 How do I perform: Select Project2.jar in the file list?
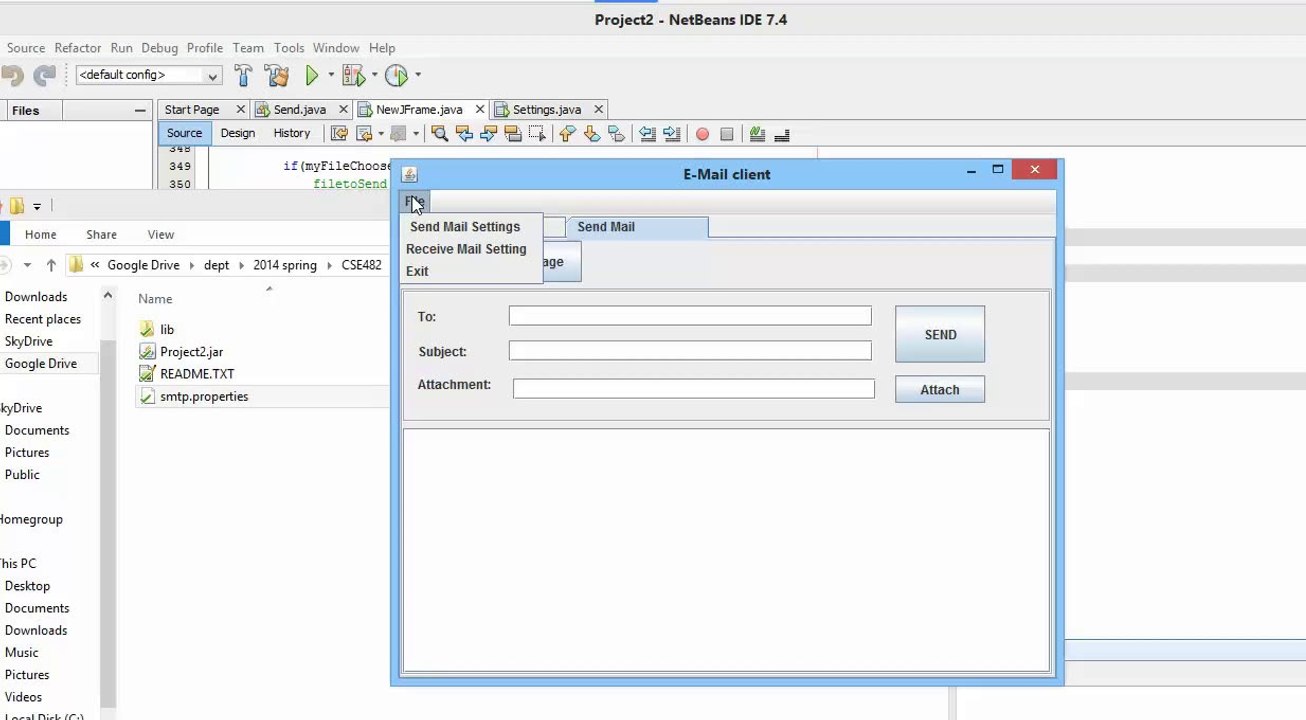click(191, 352)
